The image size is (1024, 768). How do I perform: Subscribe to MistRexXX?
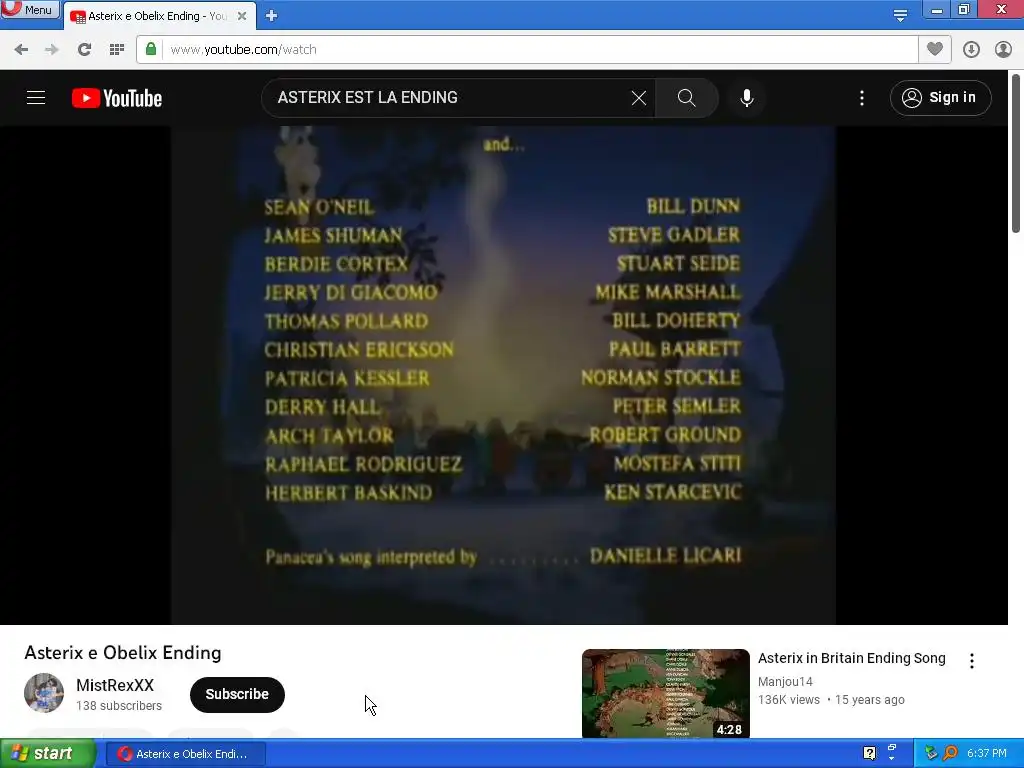(x=237, y=694)
